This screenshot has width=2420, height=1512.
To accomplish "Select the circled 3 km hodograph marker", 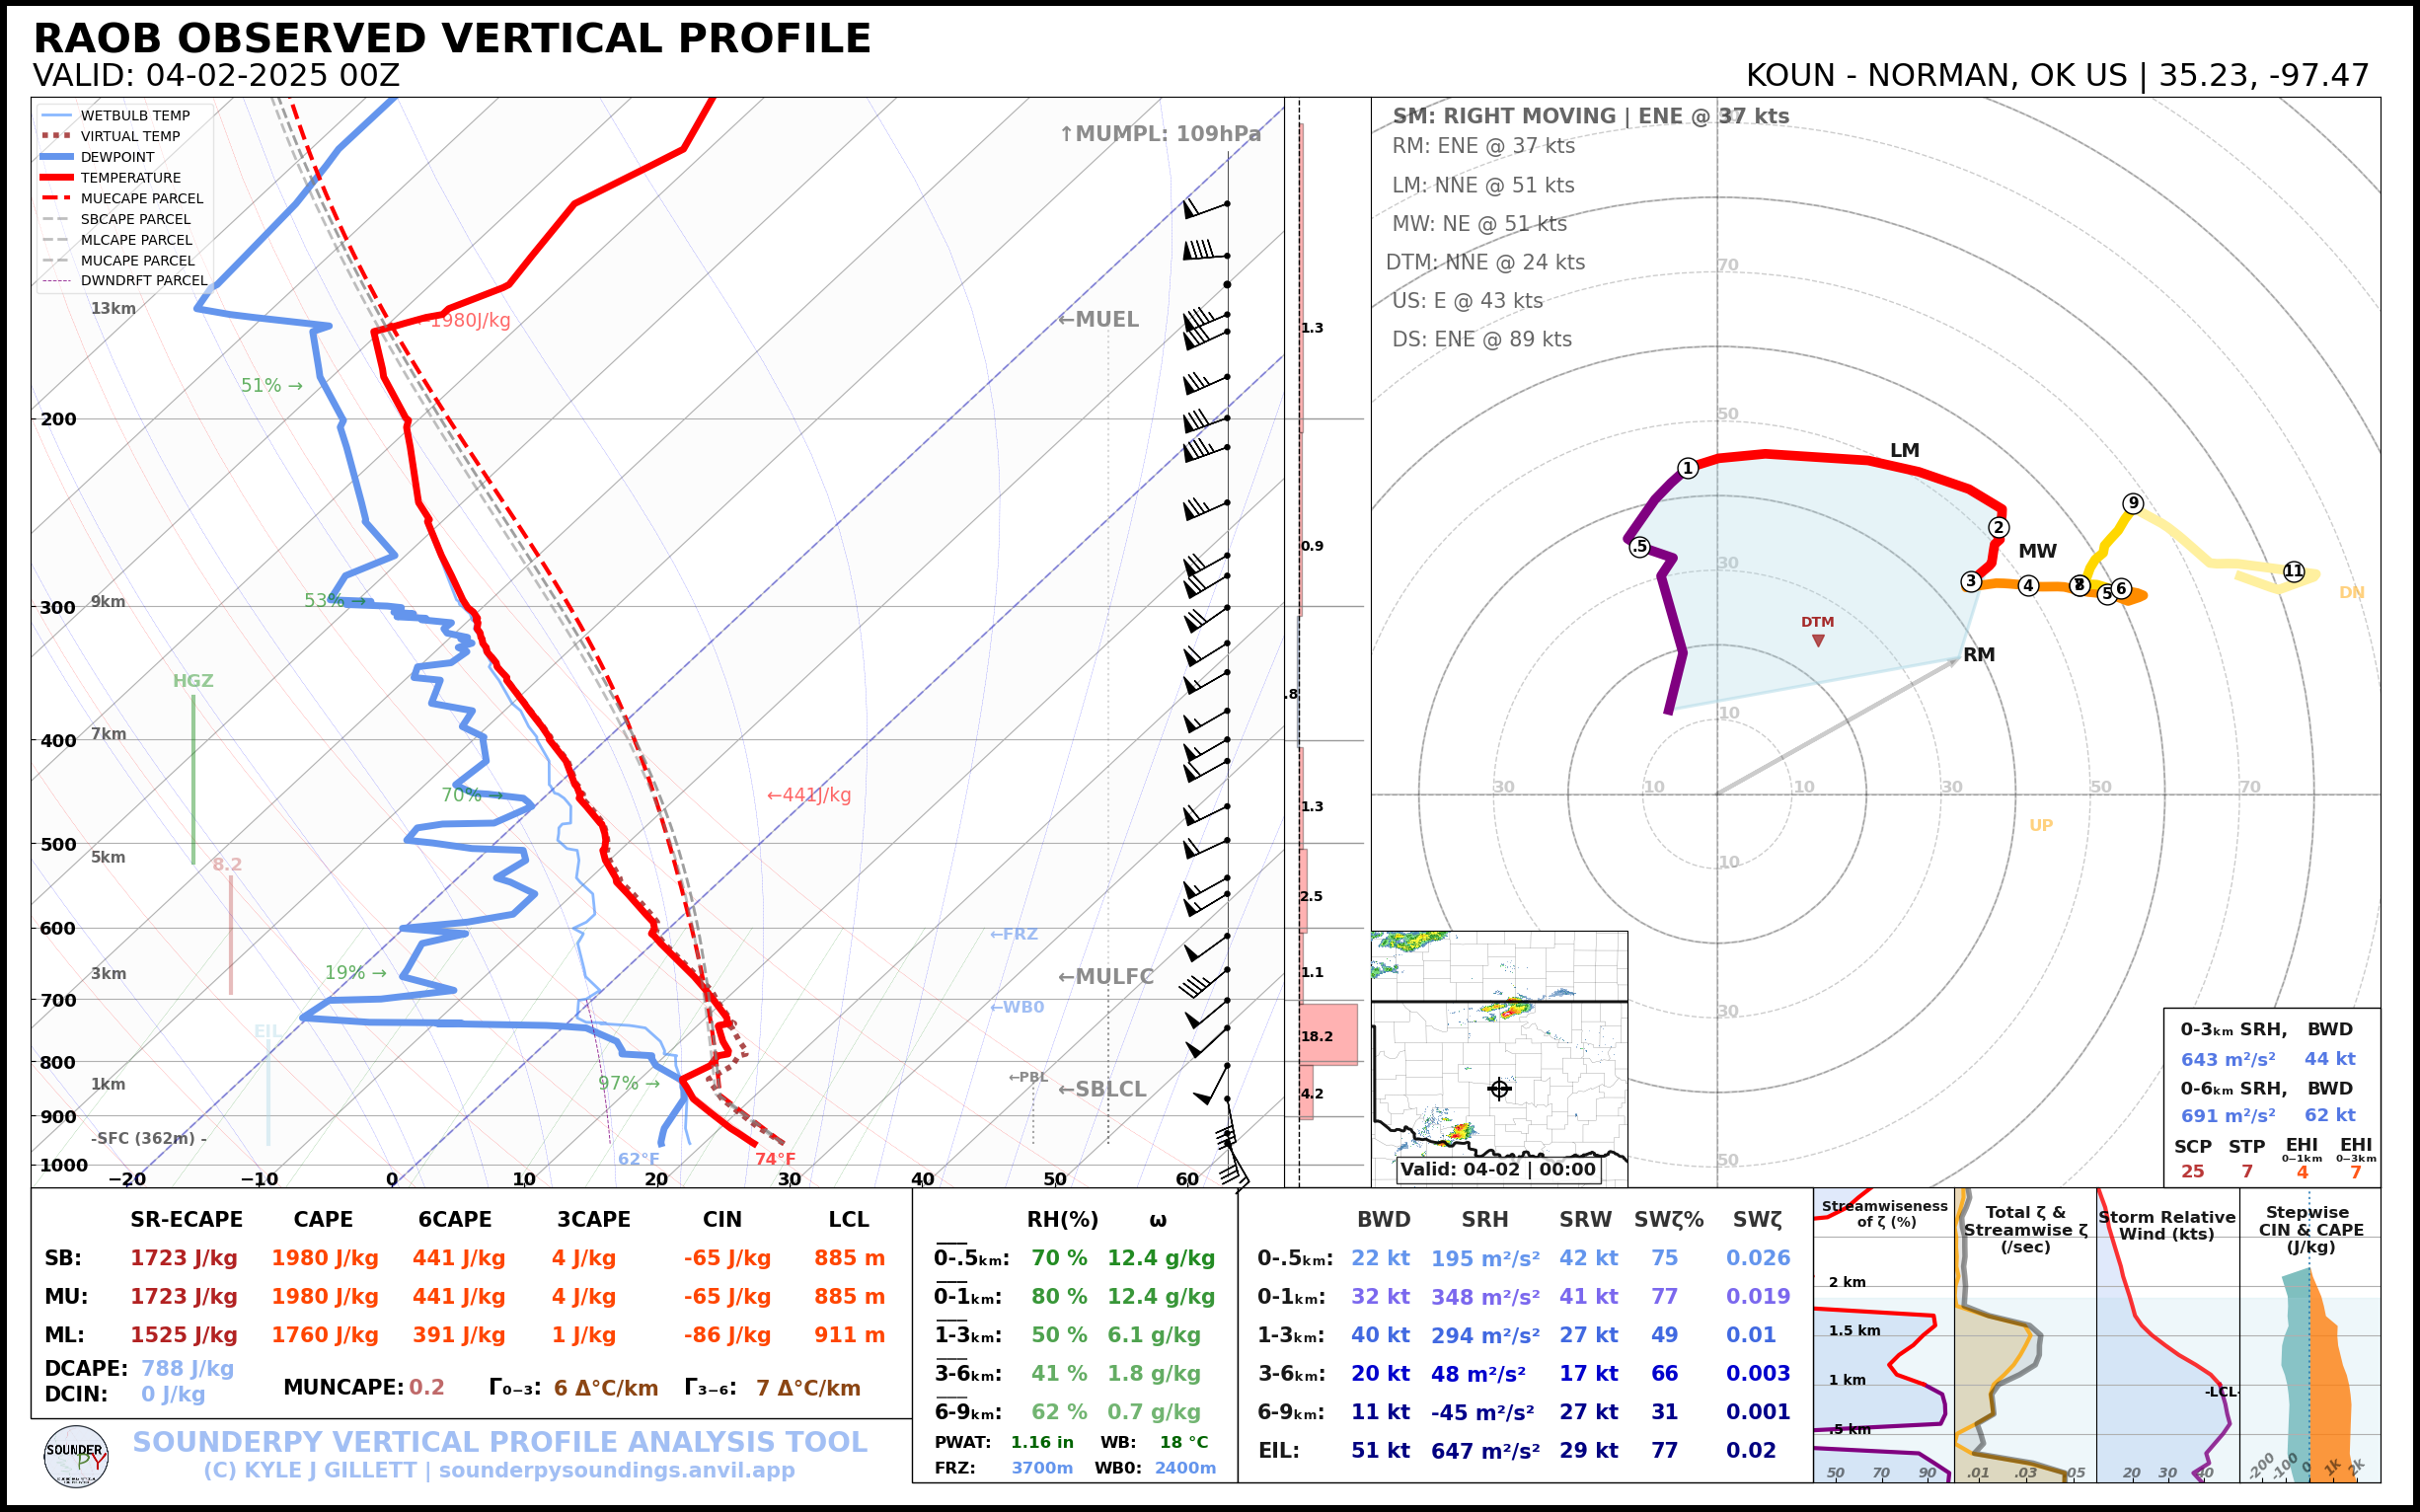I will tap(1971, 581).
